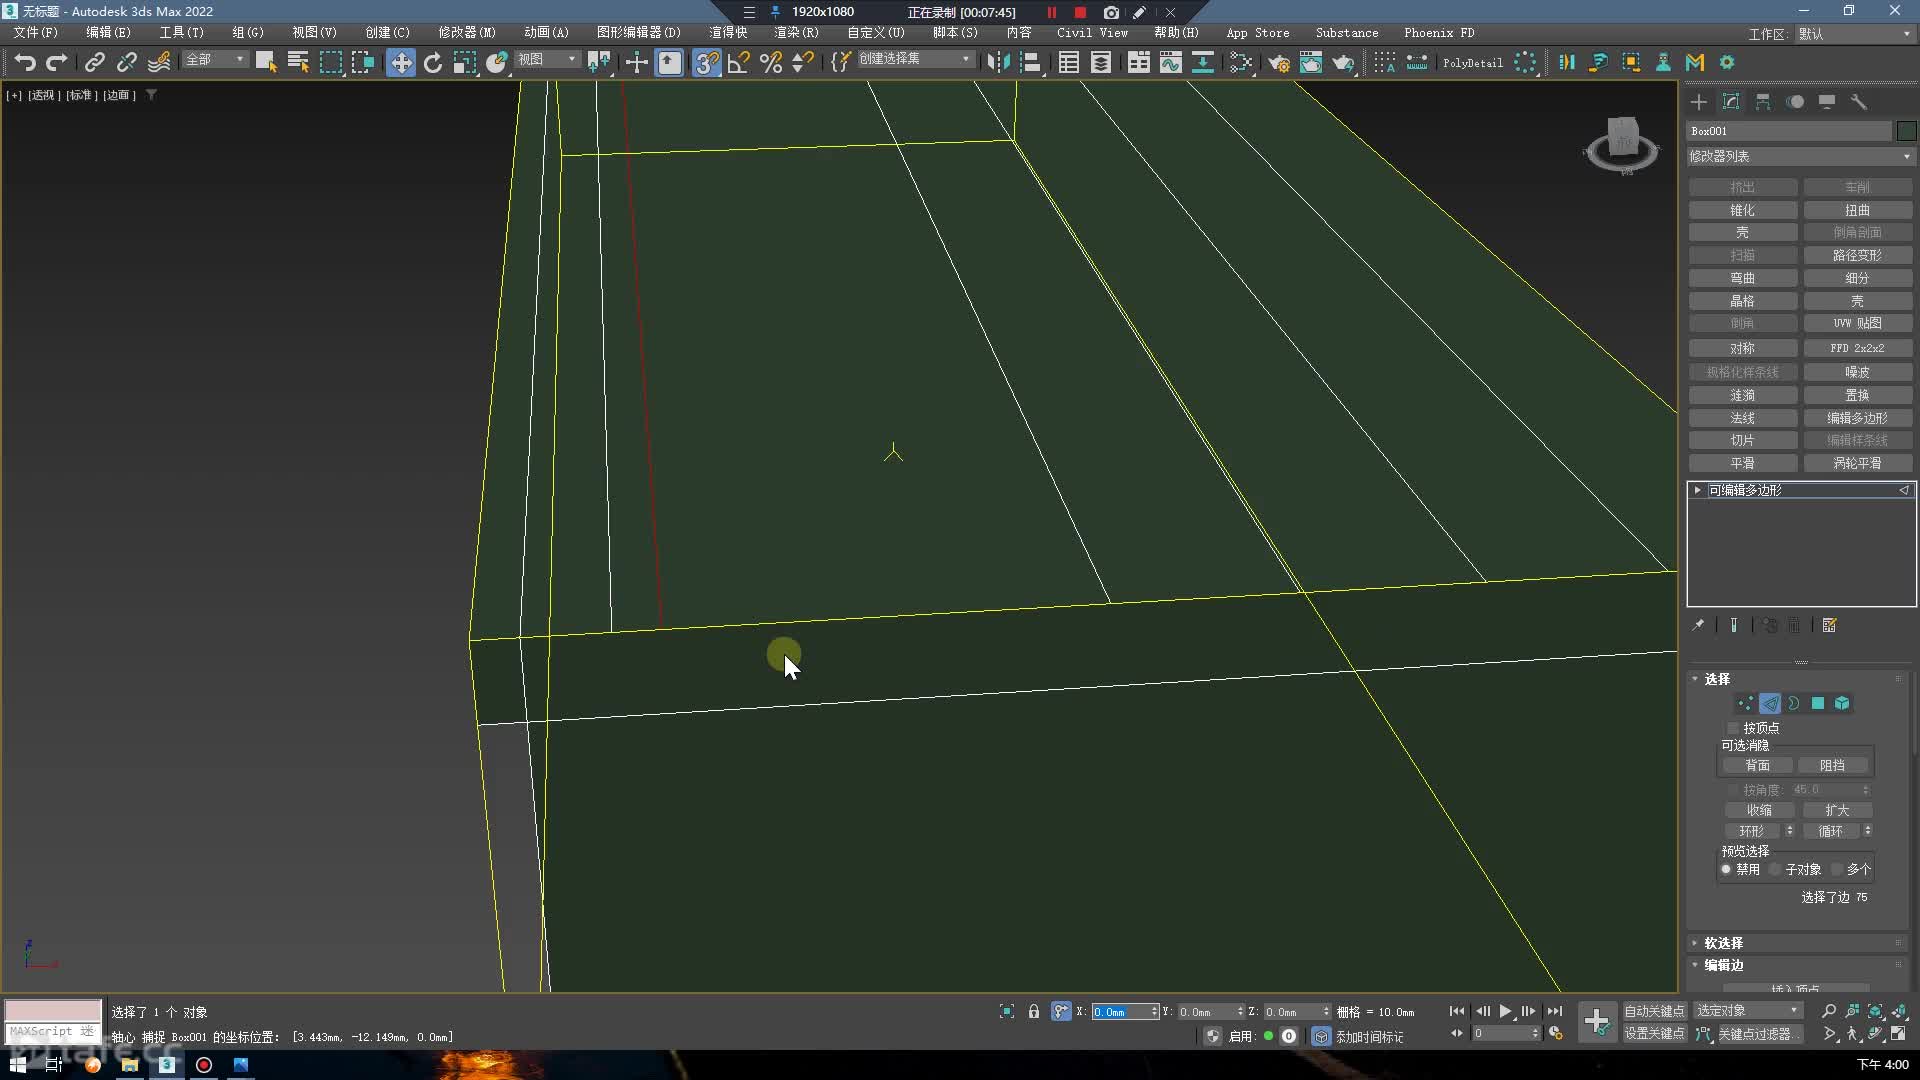Select the 多个 preview radio button

(x=1837, y=869)
